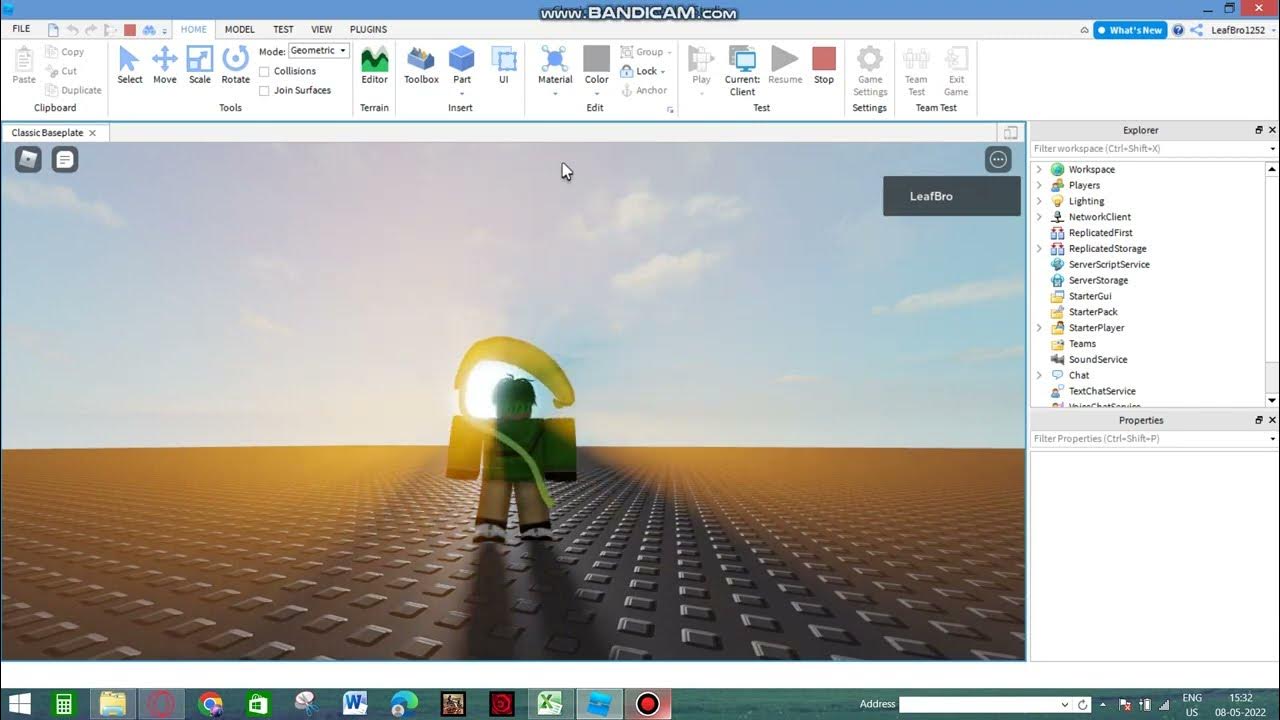The height and width of the screenshot is (720, 1280).
Task: Open the Color dropdown arrow
Action: (x=597, y=93)
